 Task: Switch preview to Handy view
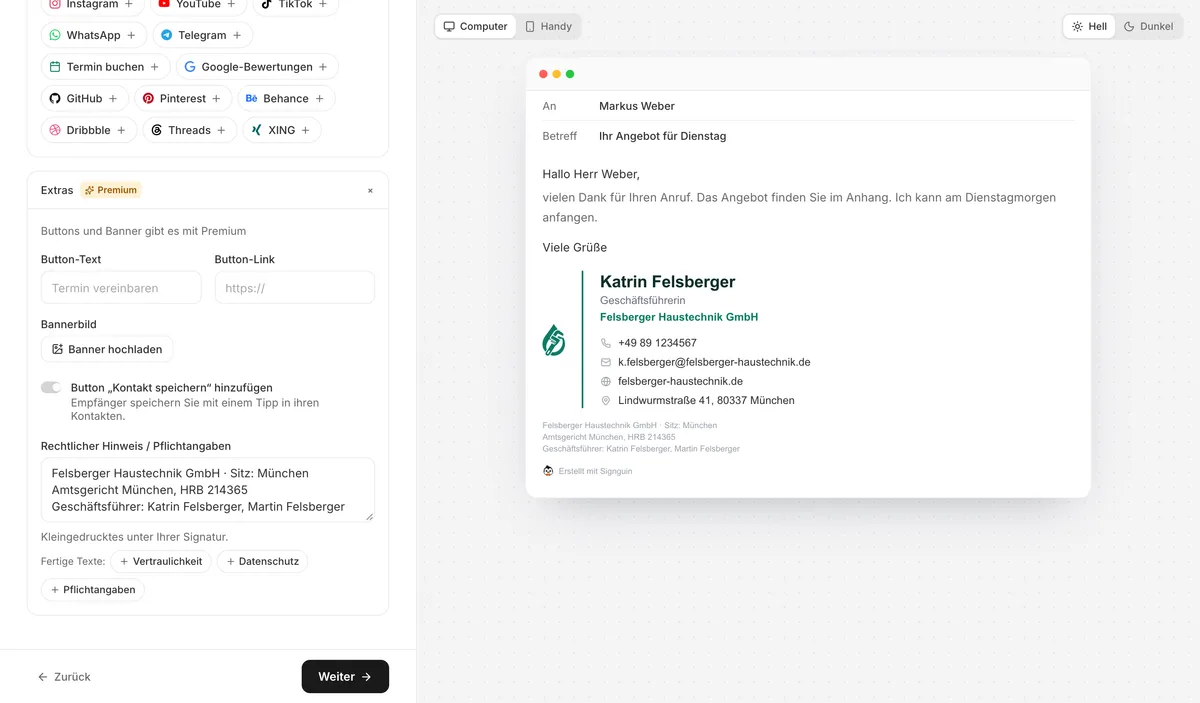(549, 26)
